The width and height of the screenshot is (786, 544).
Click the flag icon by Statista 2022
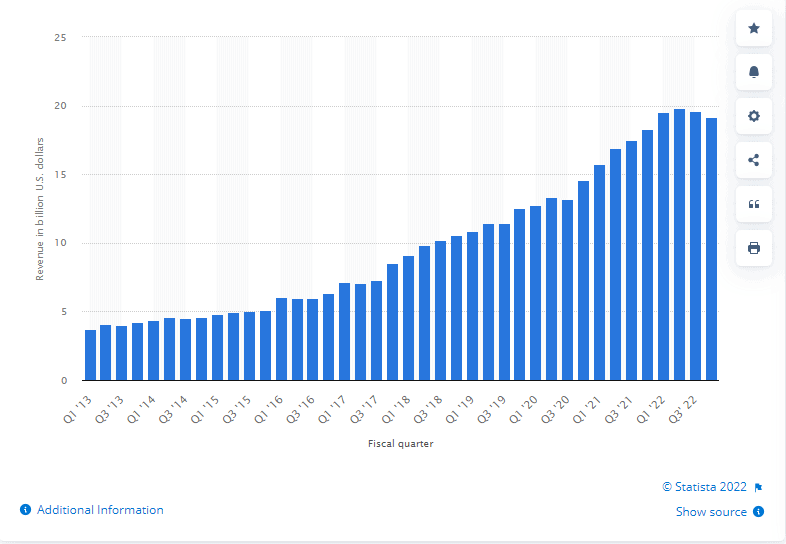pos(759,488)
